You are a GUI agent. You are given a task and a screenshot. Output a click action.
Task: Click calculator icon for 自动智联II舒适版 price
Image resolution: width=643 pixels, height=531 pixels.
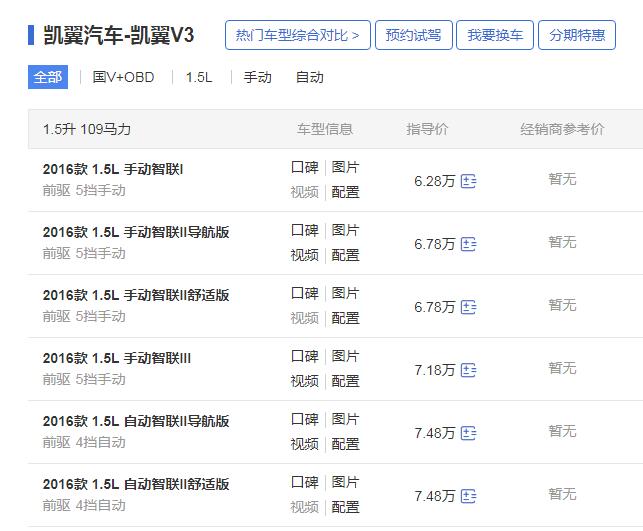point(468,496)
